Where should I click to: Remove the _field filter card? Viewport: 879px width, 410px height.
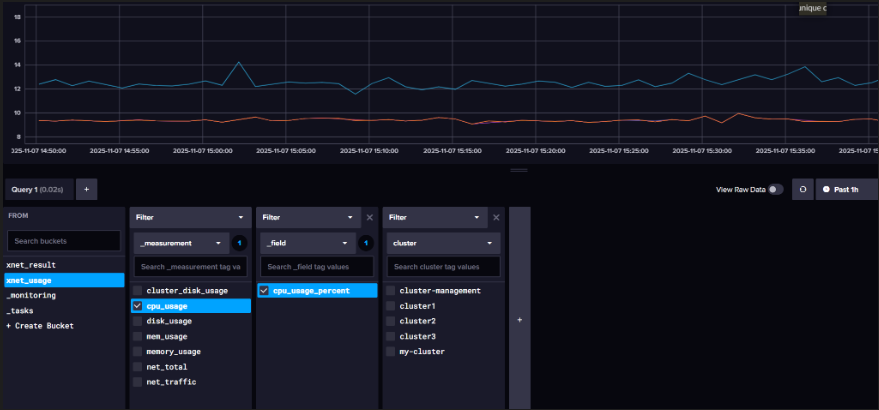tap(369, 218)
